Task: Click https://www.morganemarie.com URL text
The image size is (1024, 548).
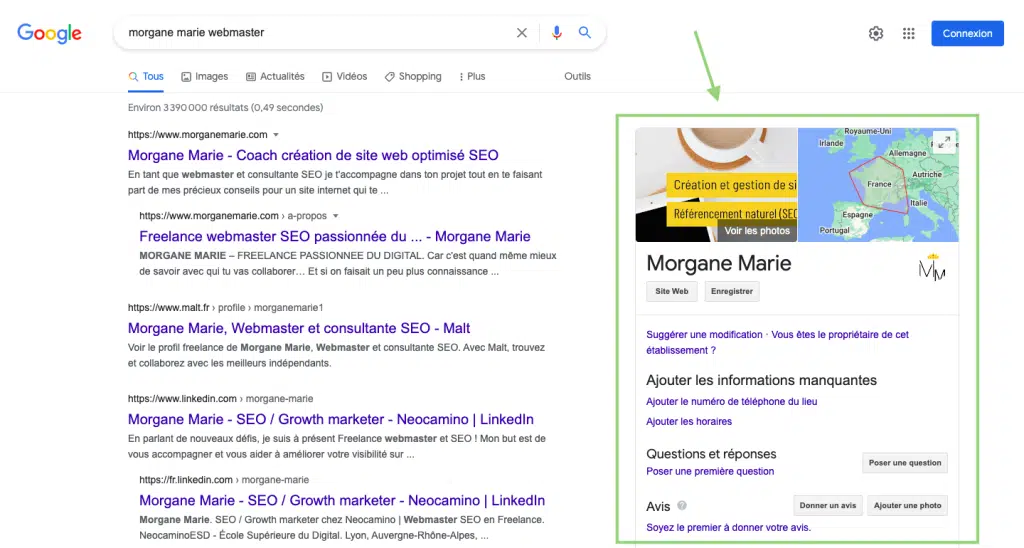Action: pyautogui.click(x=197, y=135)
